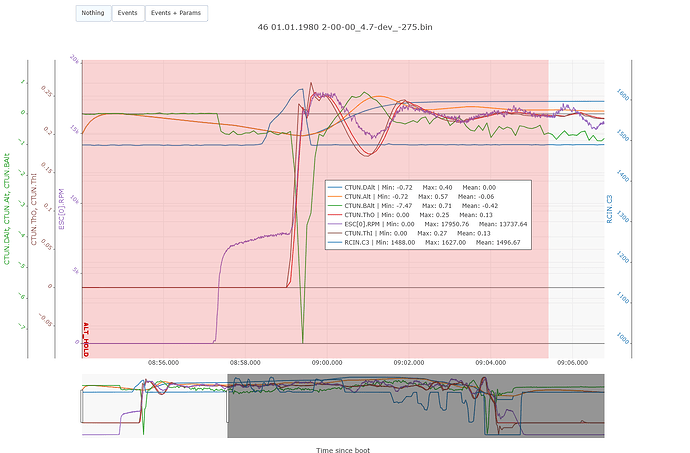Click the 1000 tick on the RCIN.C3 axis
690x453 pixels.
(623, 339)
